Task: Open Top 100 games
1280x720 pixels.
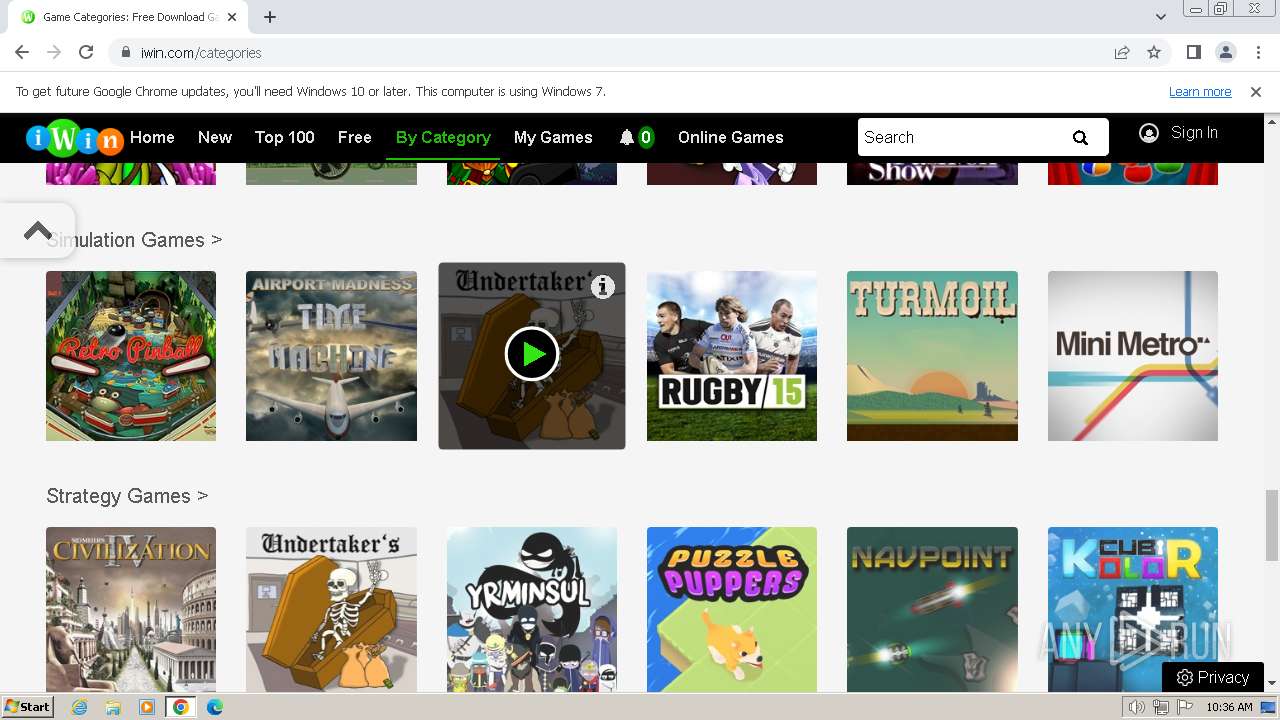Action: tap(285, 138)
